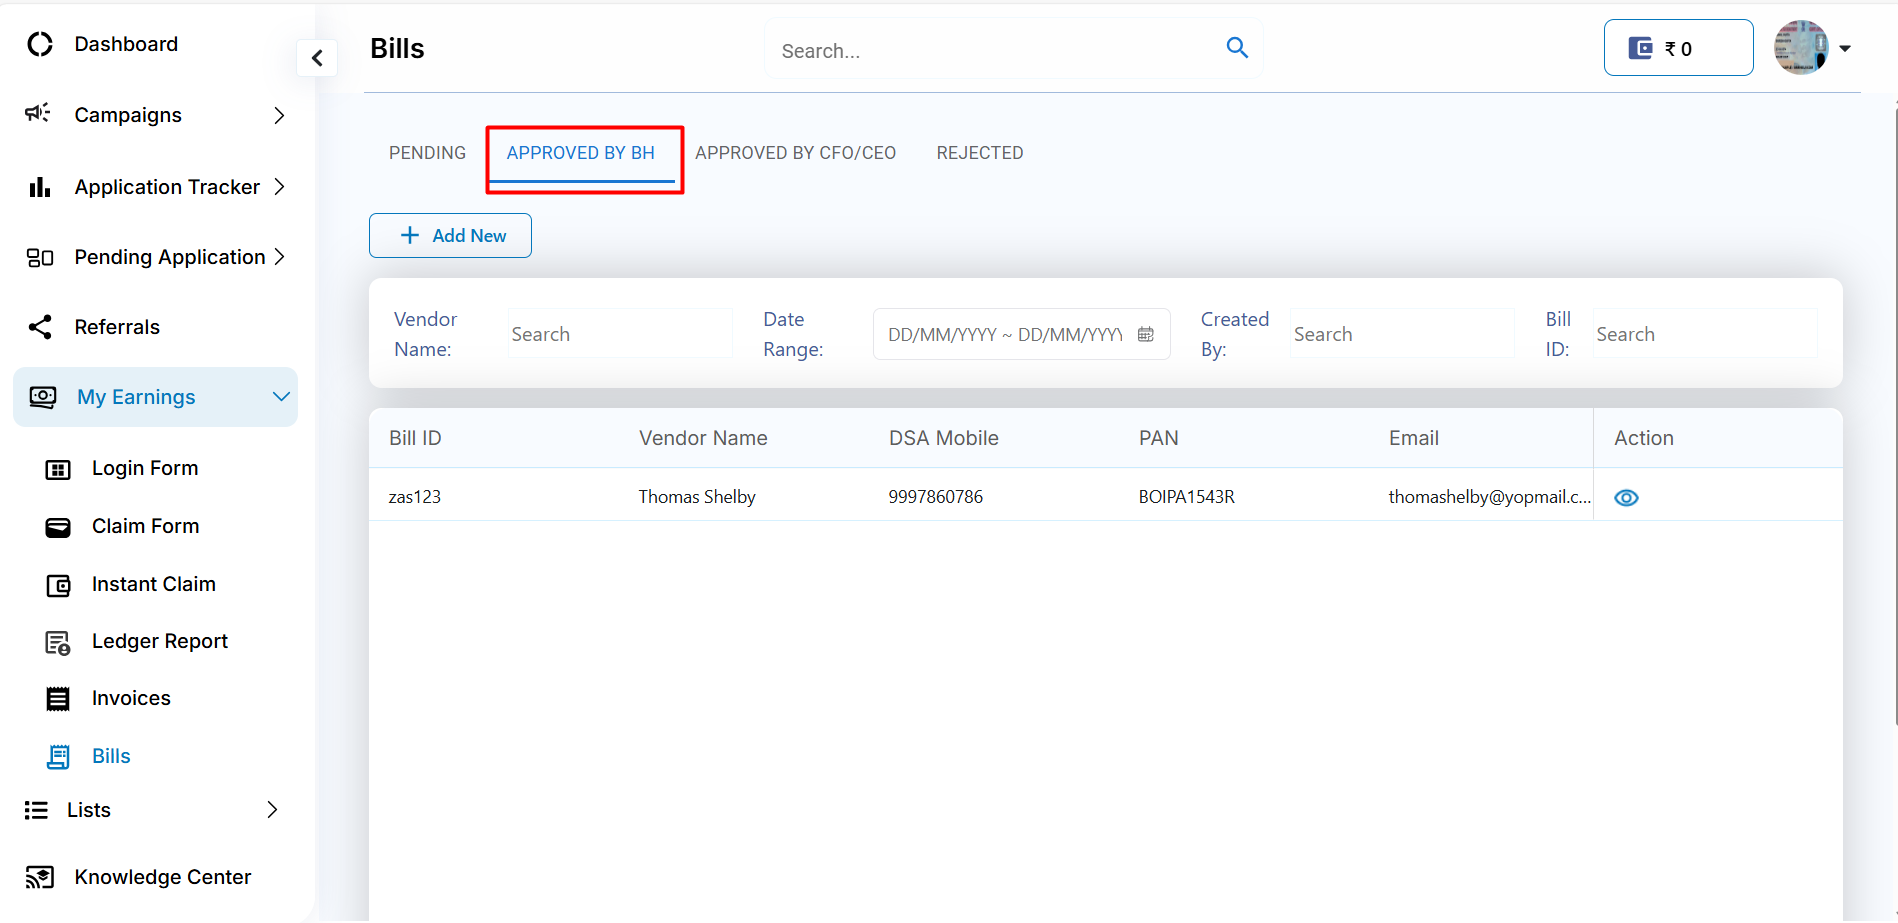Open the Ledger Report icon

point(58,642)
